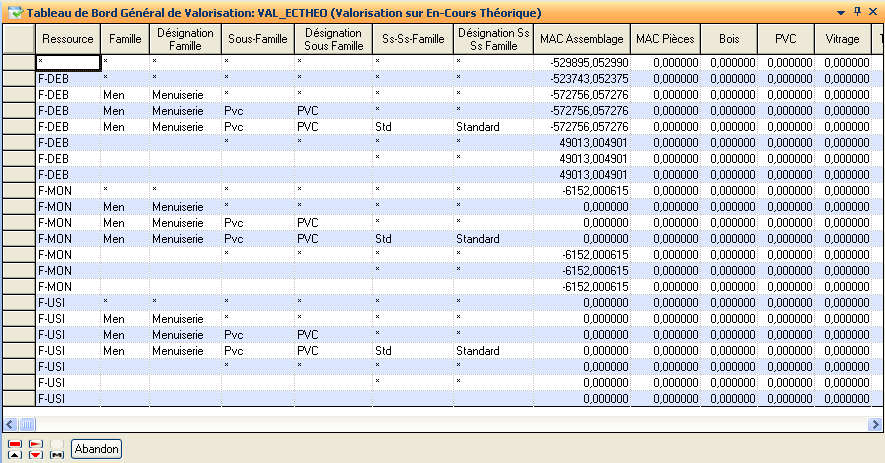The image size is (885, 463).
Task: Click the left scroll arrow of horizontal scrollbar
Action: point(10,425)
